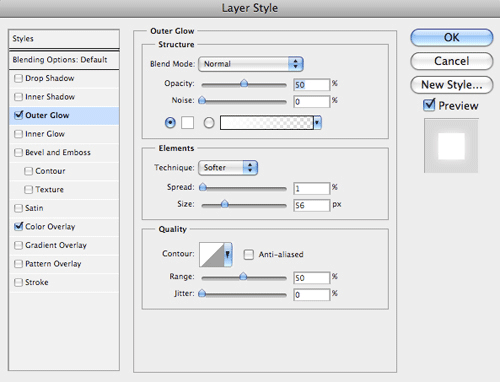
Task: Uncheck the Color Overlay checkbox
Action: coord(18,227)
